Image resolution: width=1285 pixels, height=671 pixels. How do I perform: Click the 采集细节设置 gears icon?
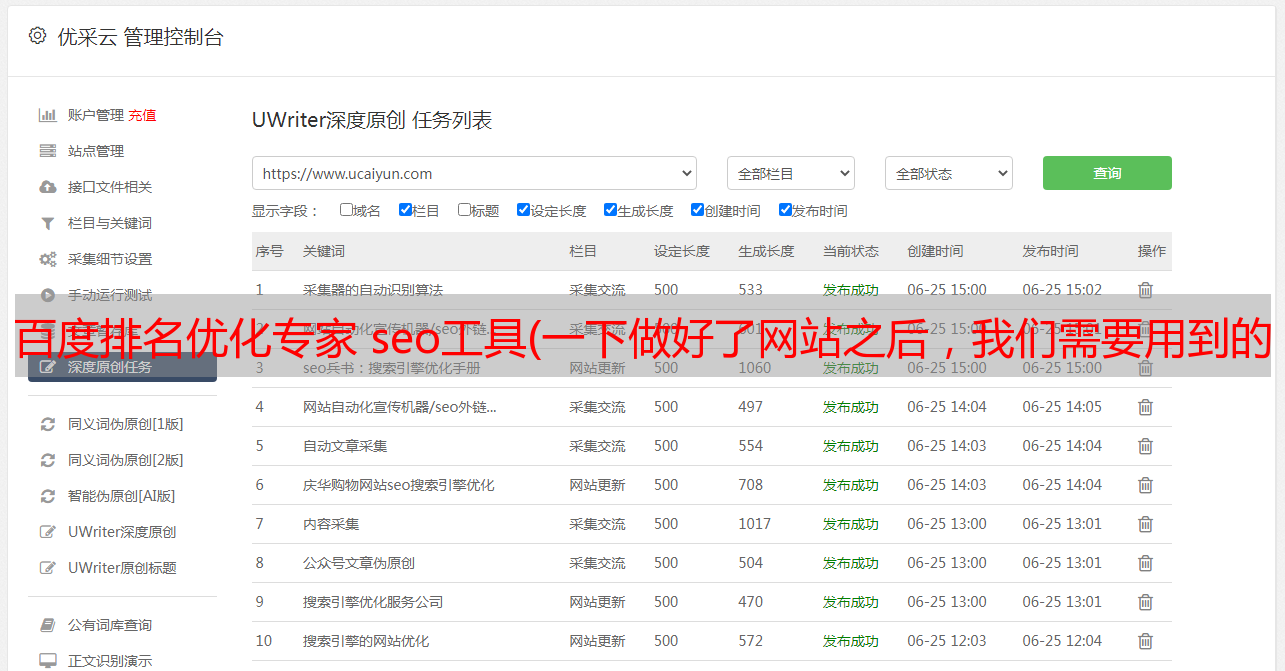pos(47,259)
